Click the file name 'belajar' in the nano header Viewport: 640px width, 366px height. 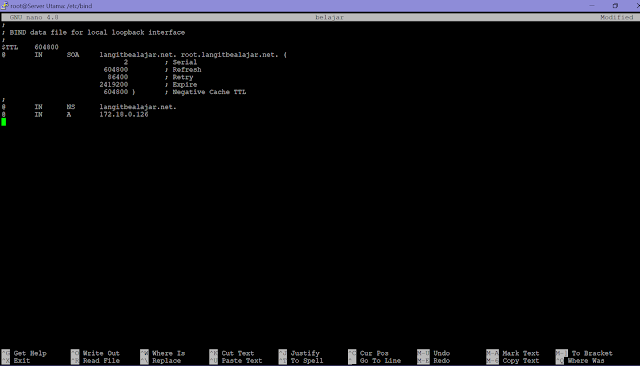pyautogui.click(x=329, y=18)
